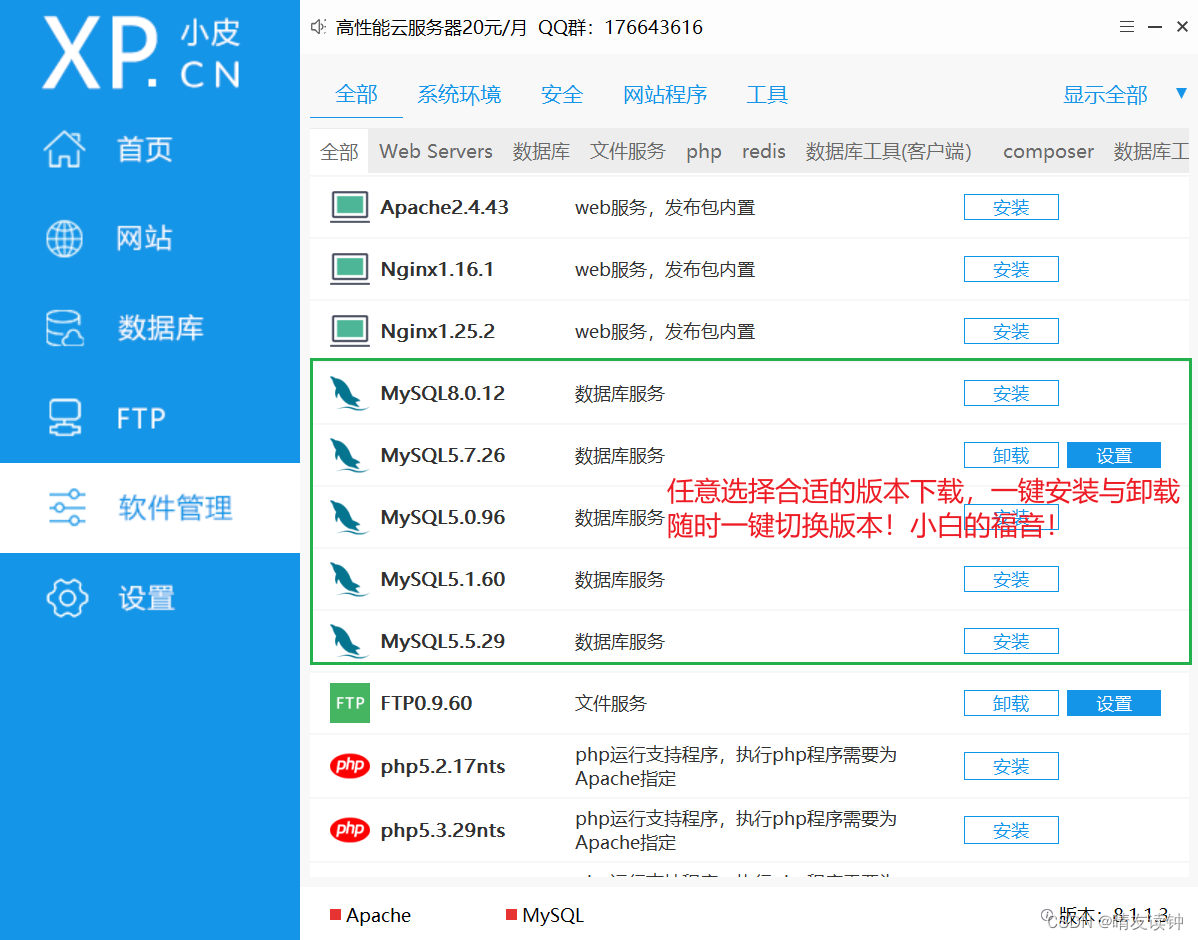Open the 软件管理 sidebar item
The image size is (1198, 940).
(x=150, y=507)
